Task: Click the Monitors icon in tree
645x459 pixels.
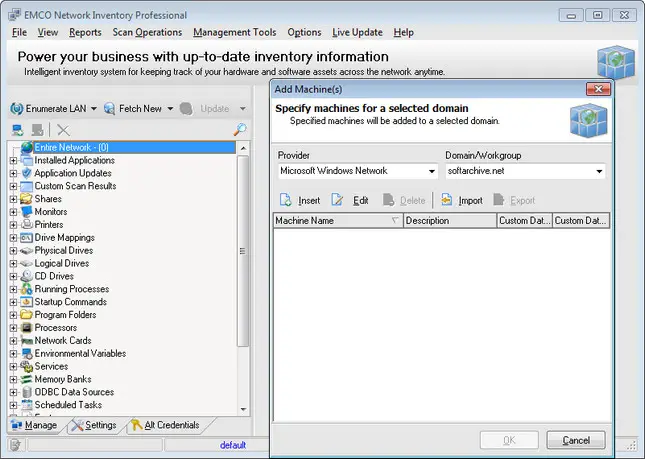Action: click(26, 212)
